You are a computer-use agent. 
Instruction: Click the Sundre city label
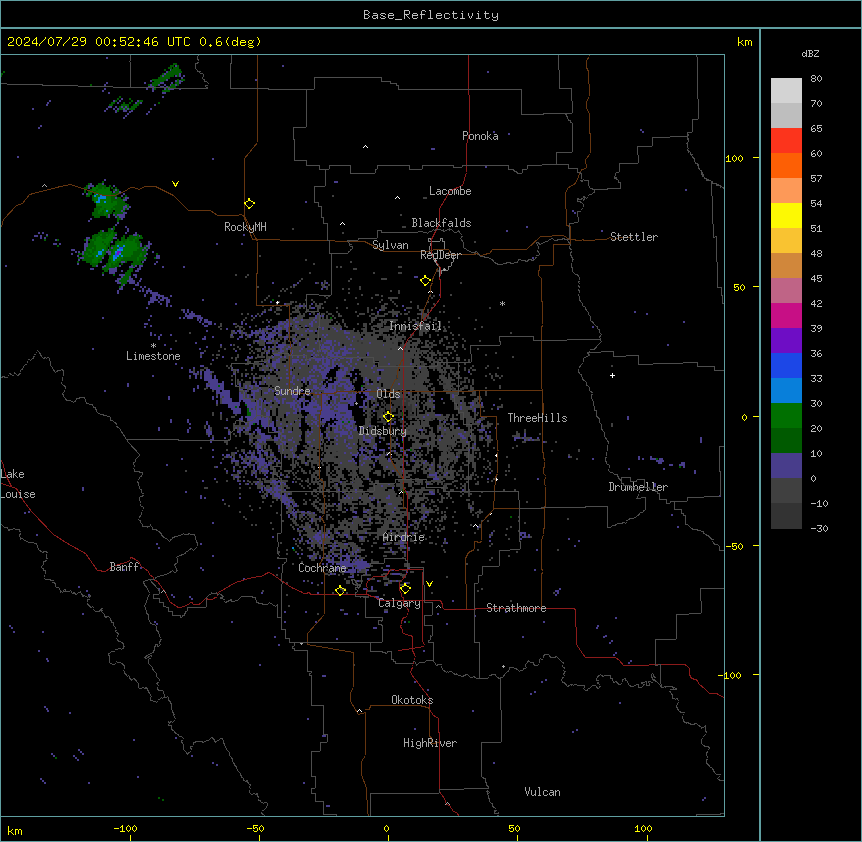click(292, 391)
